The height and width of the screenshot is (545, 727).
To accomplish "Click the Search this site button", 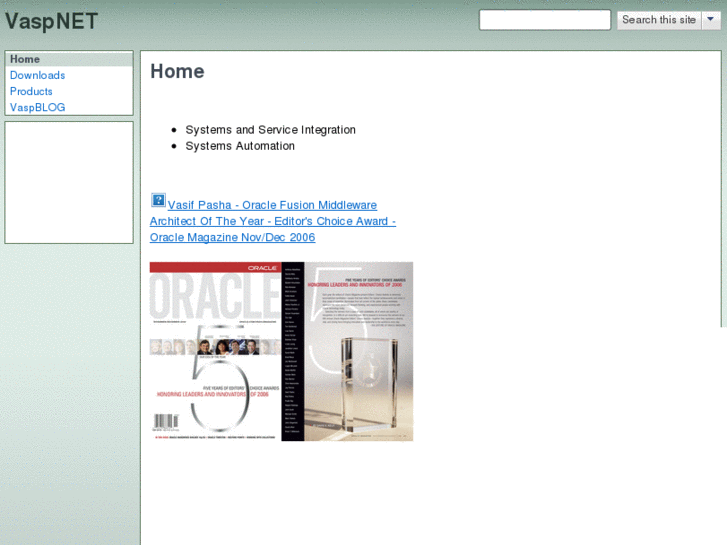I will (x=659, y=20).
